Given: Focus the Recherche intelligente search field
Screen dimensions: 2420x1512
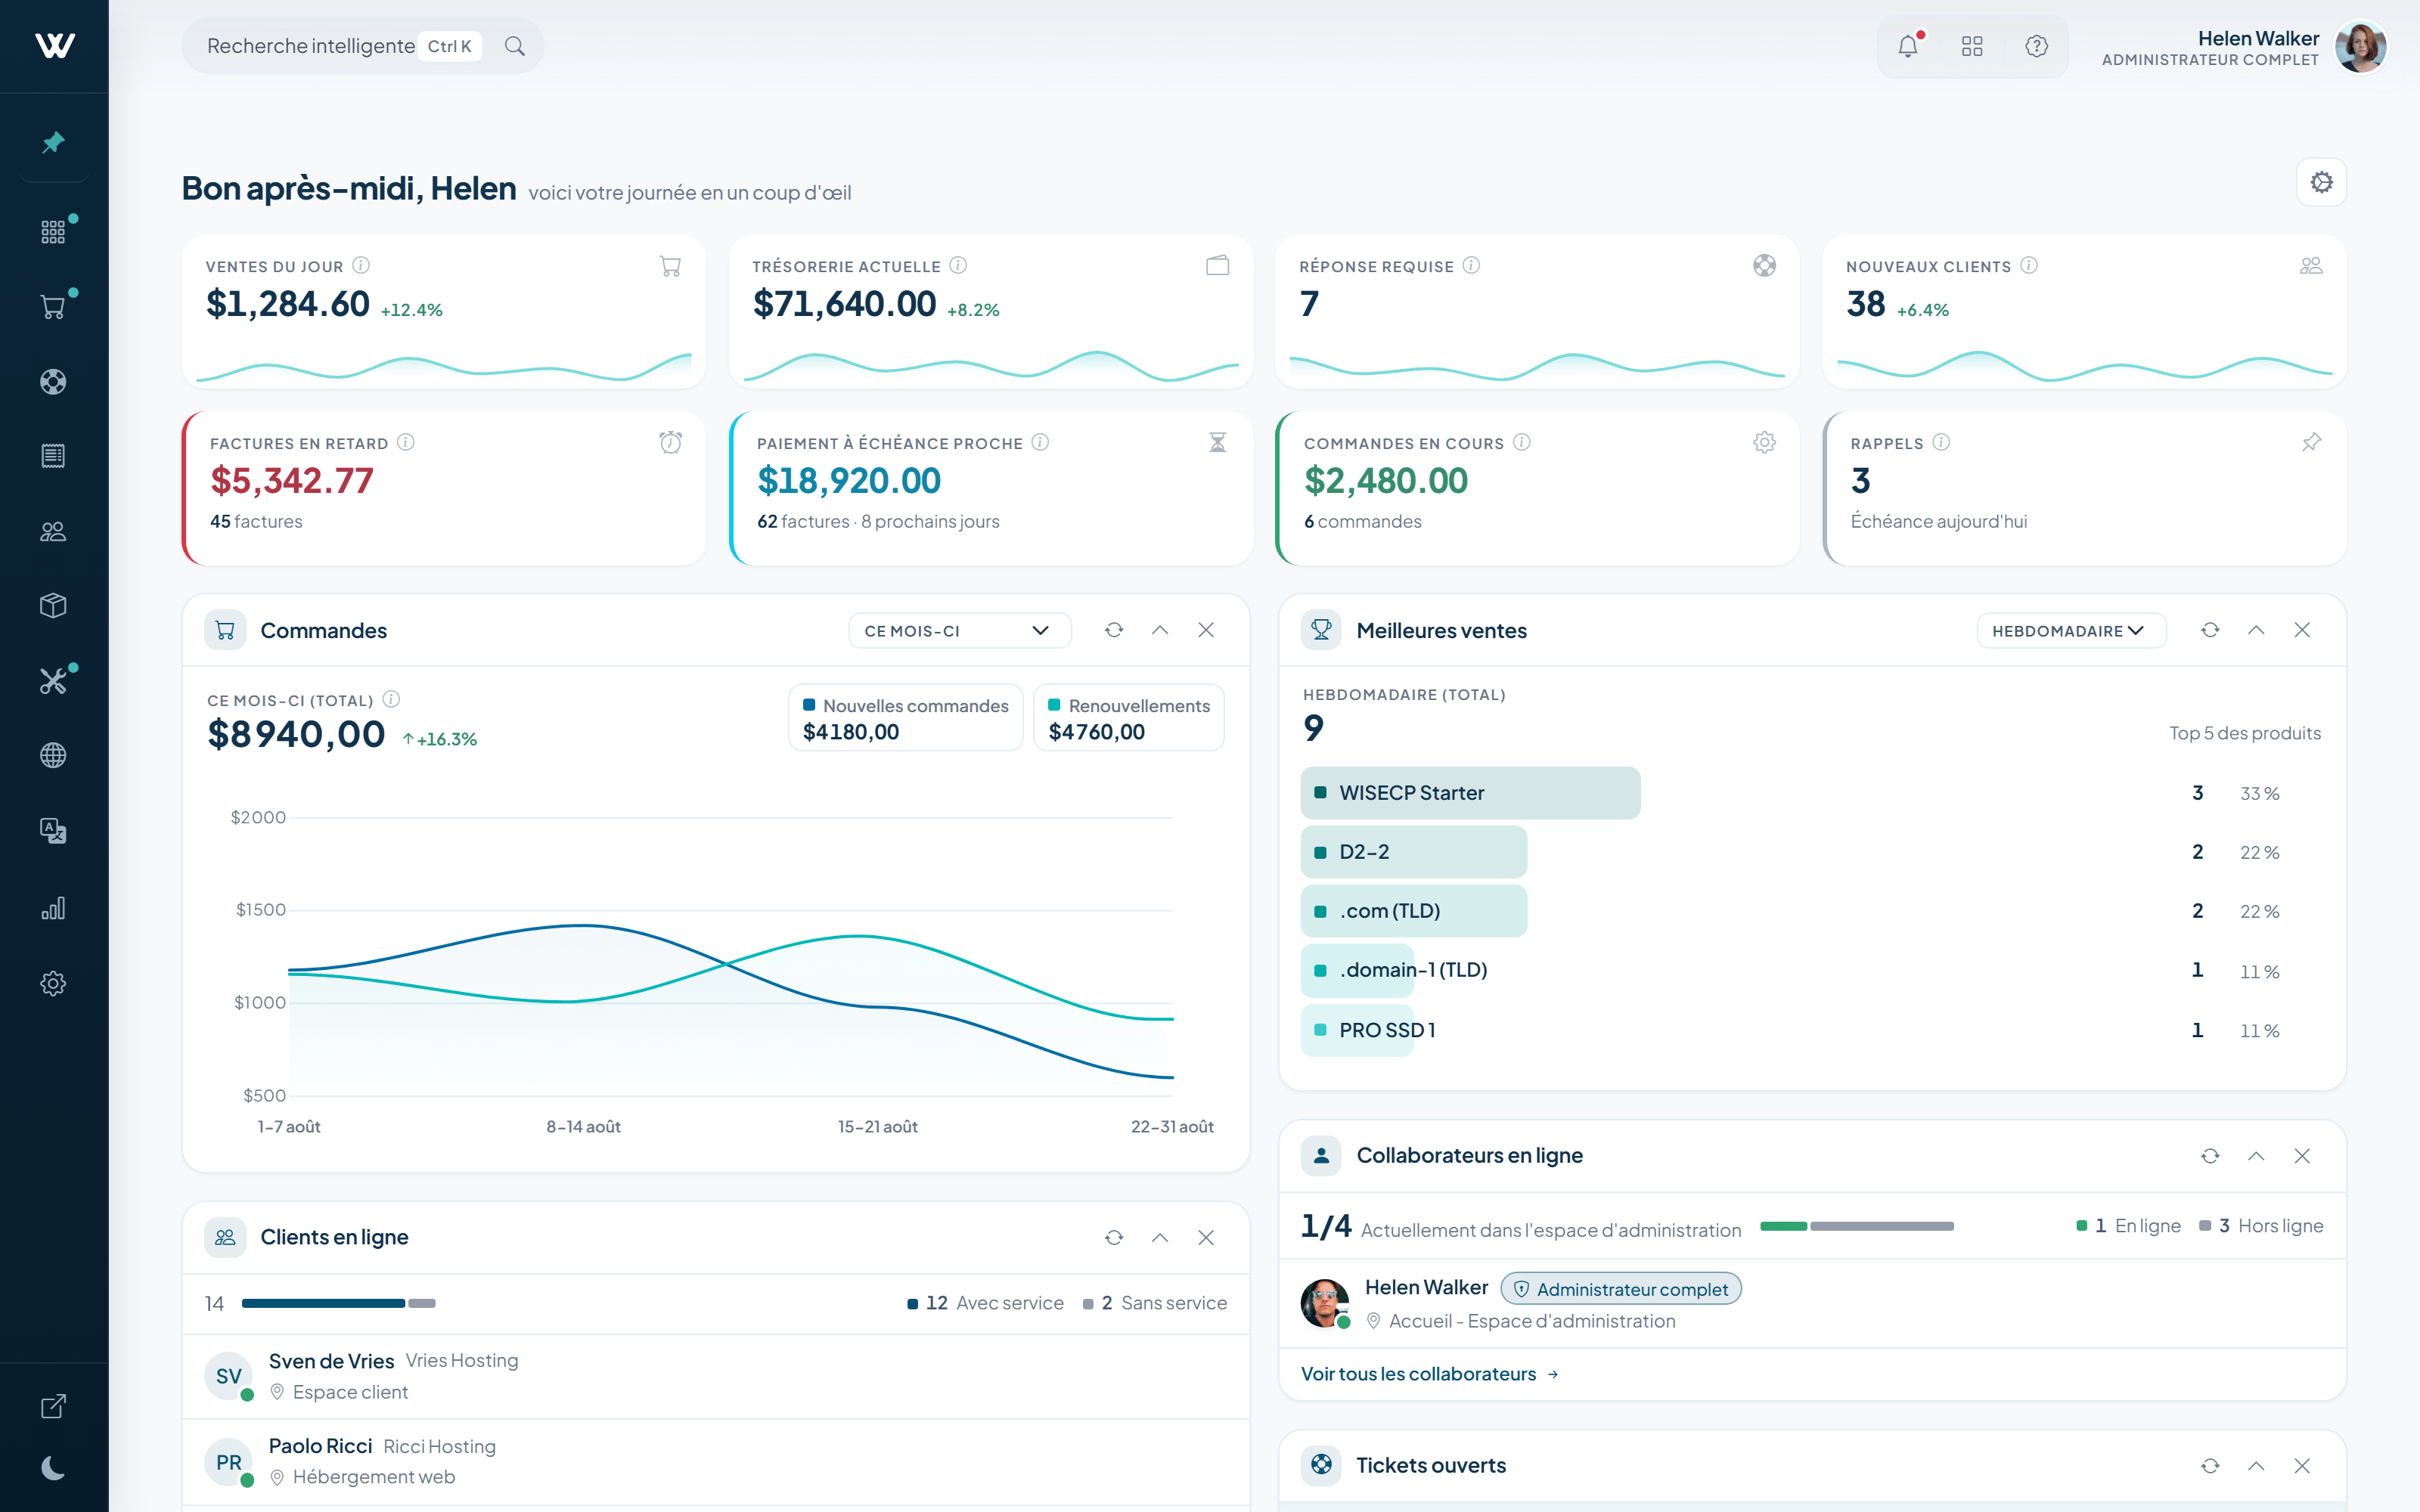Looking at the screenshot, I should tap(362, 46).
